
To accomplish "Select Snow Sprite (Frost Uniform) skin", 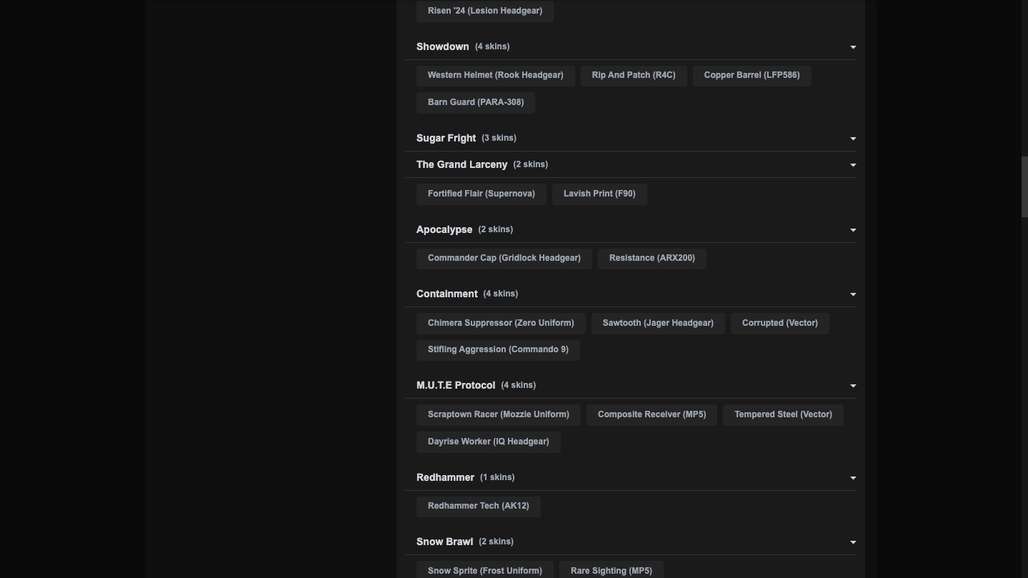I will point(484,571).
